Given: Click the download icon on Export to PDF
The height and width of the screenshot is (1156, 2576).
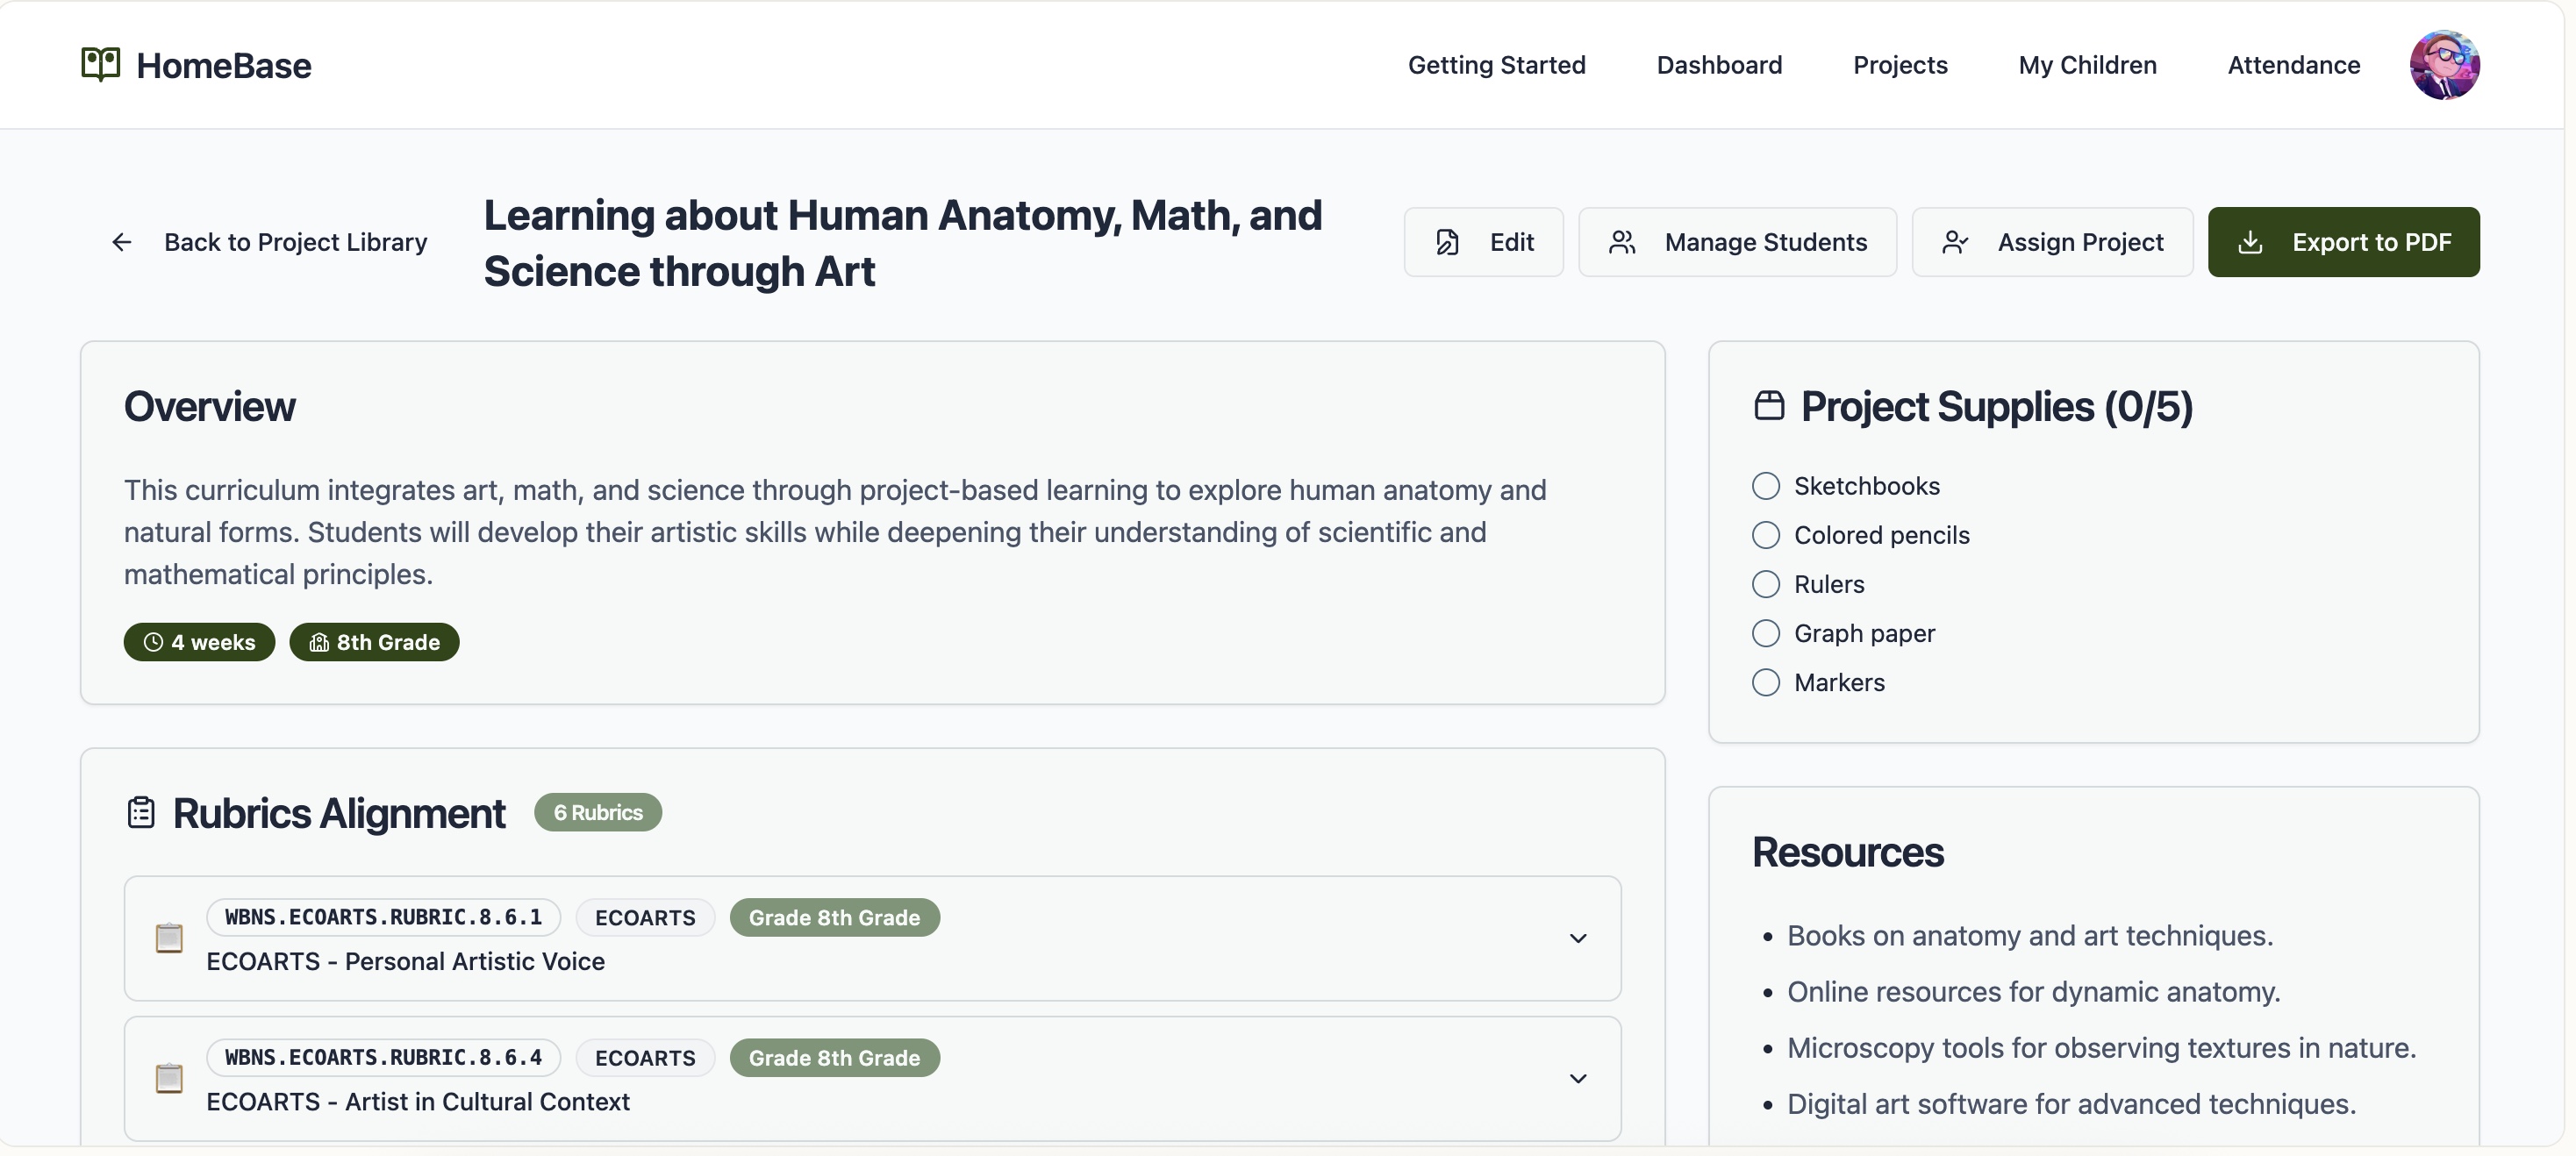Looking at the screenshot, I should point(2252,241).
